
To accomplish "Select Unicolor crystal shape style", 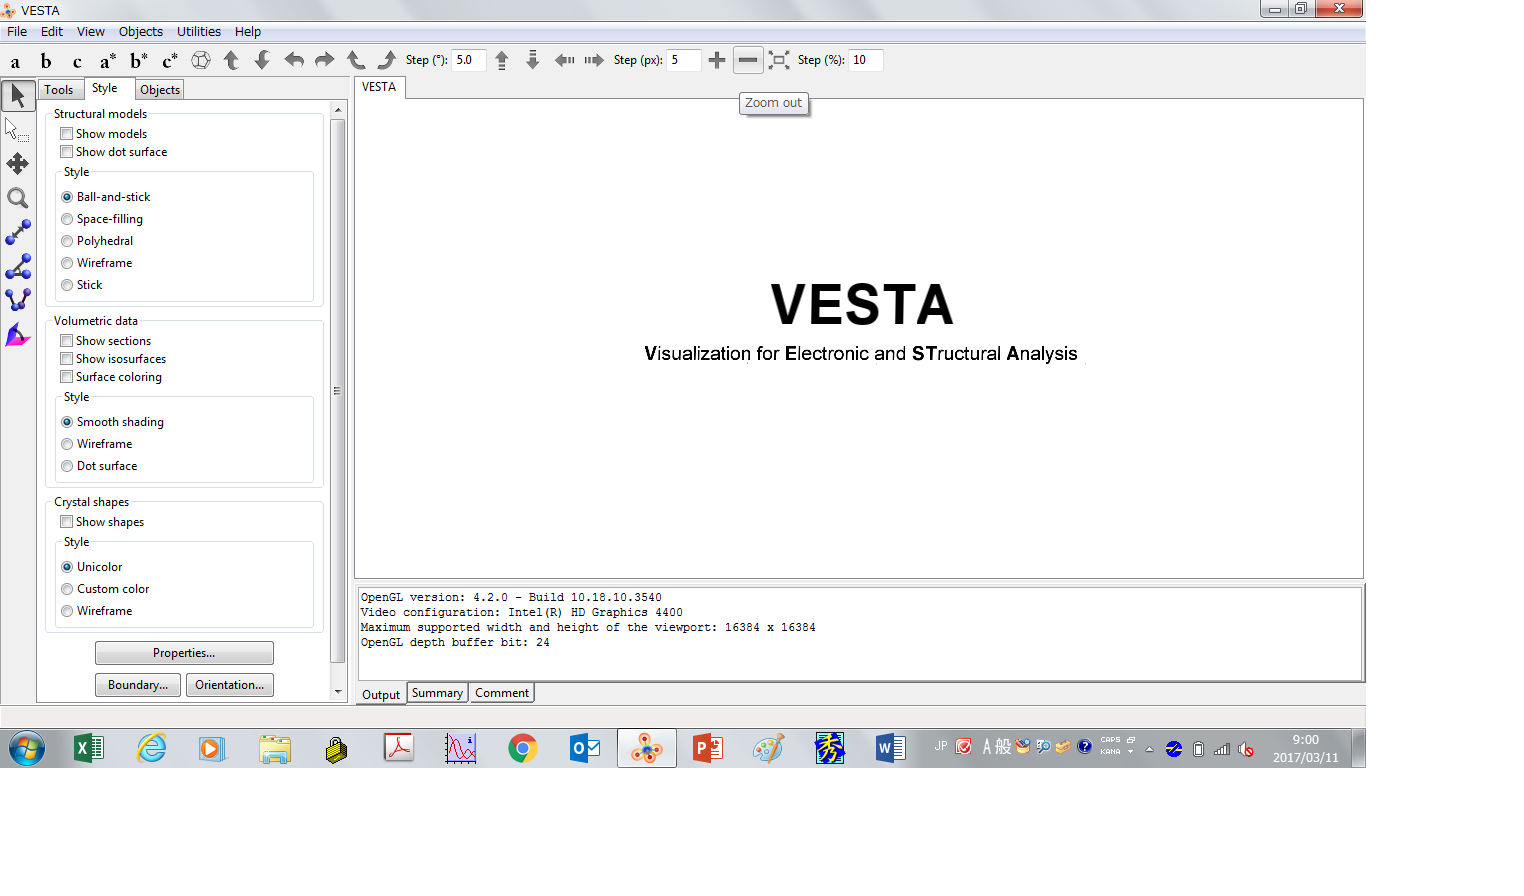I will [x=67, y=567].
